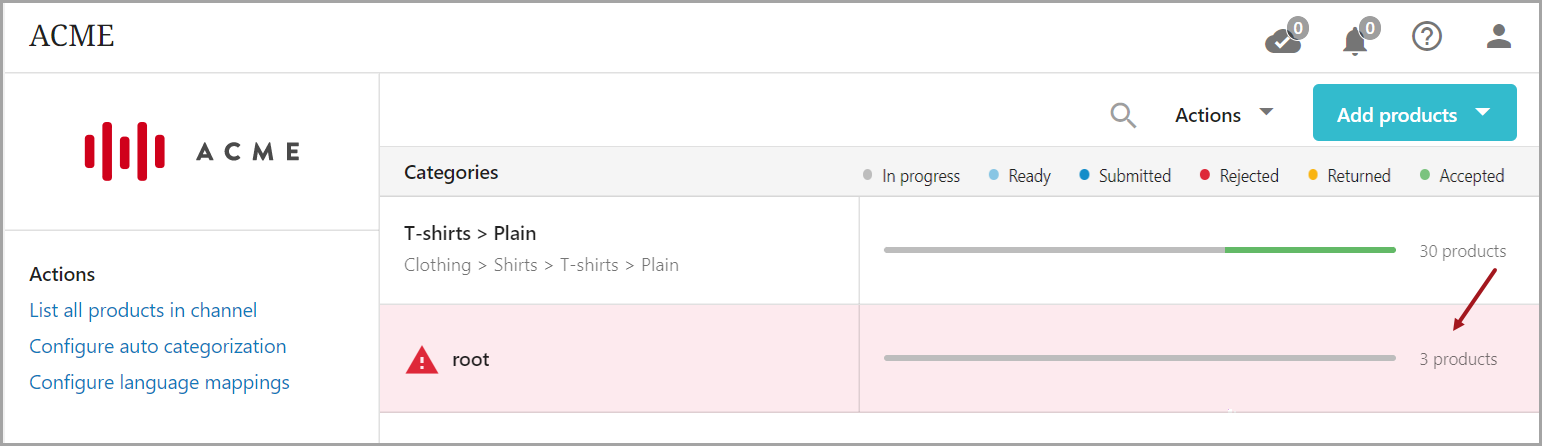Open the notifications bell
This screenshot has height=446, width=1542.
(x=1356, y=40)
